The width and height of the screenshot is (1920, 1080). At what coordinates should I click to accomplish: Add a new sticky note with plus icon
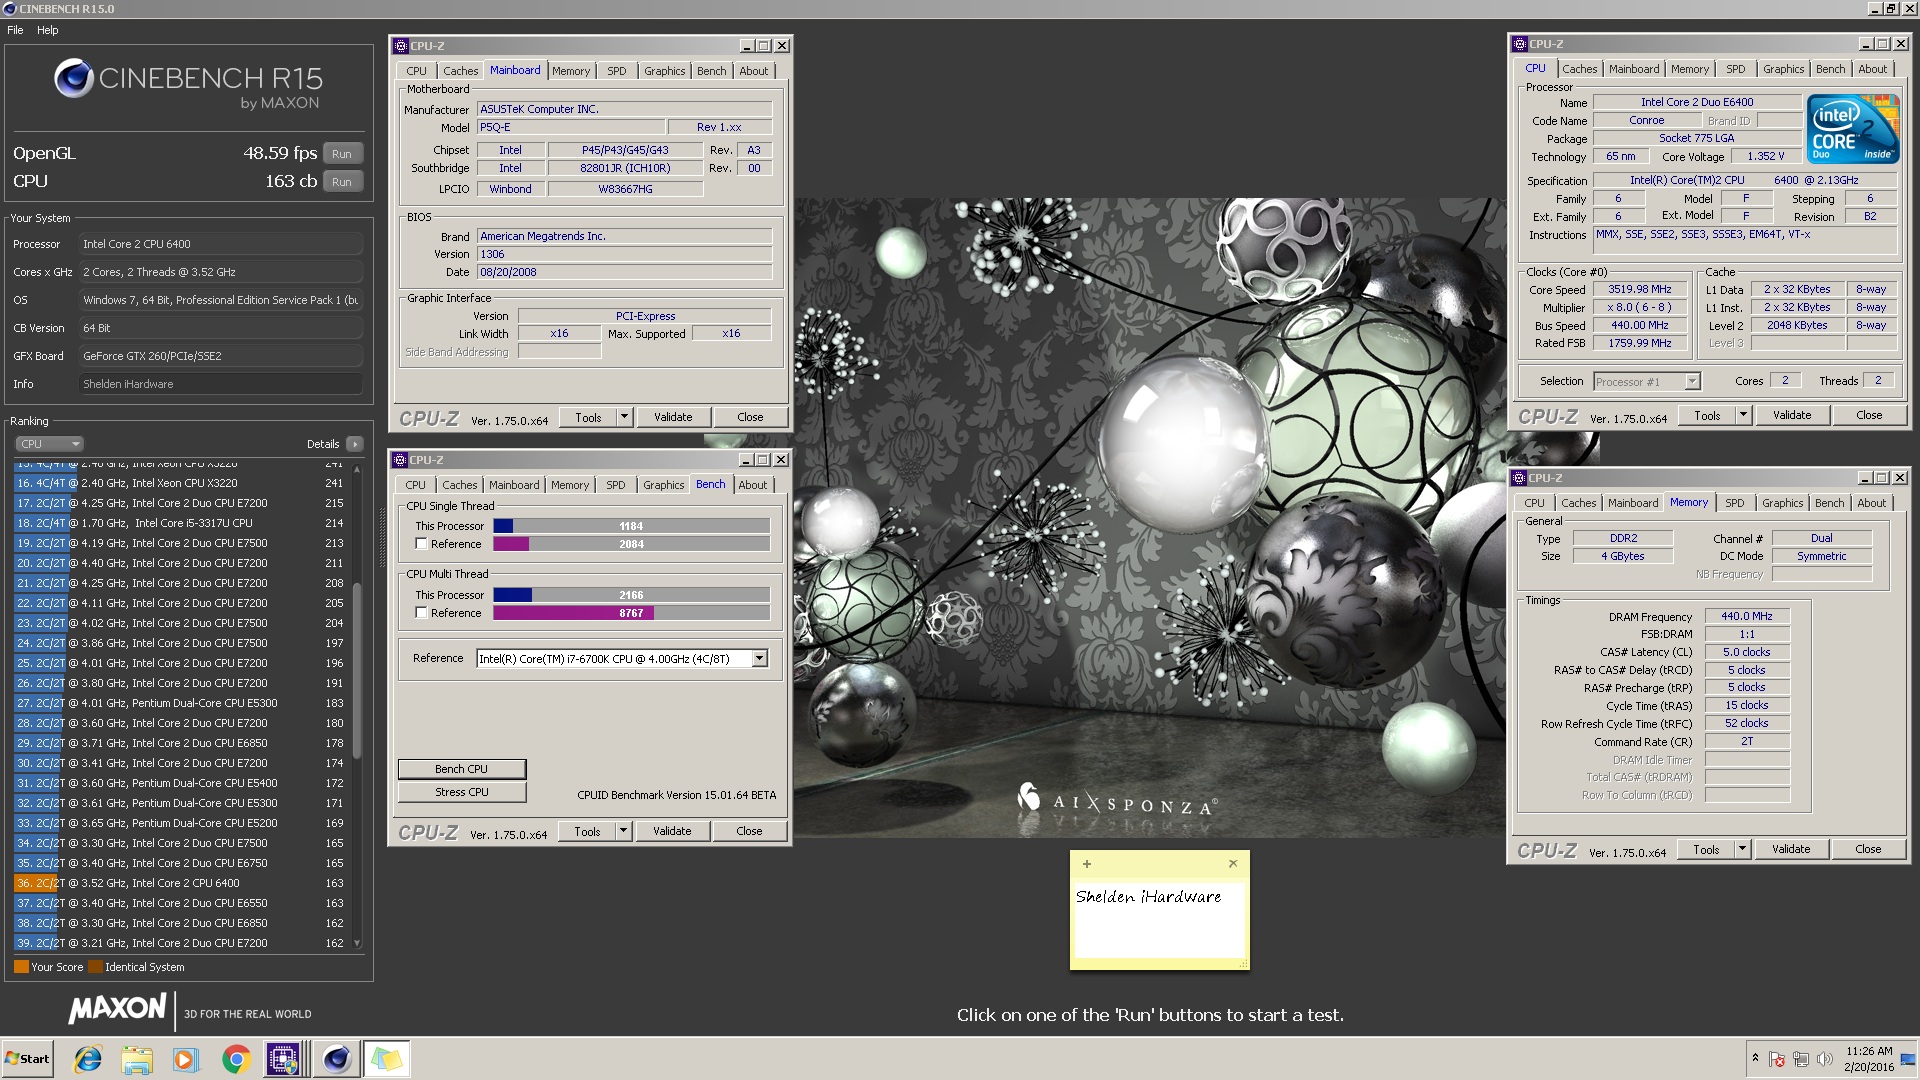tap(1086, 864)
